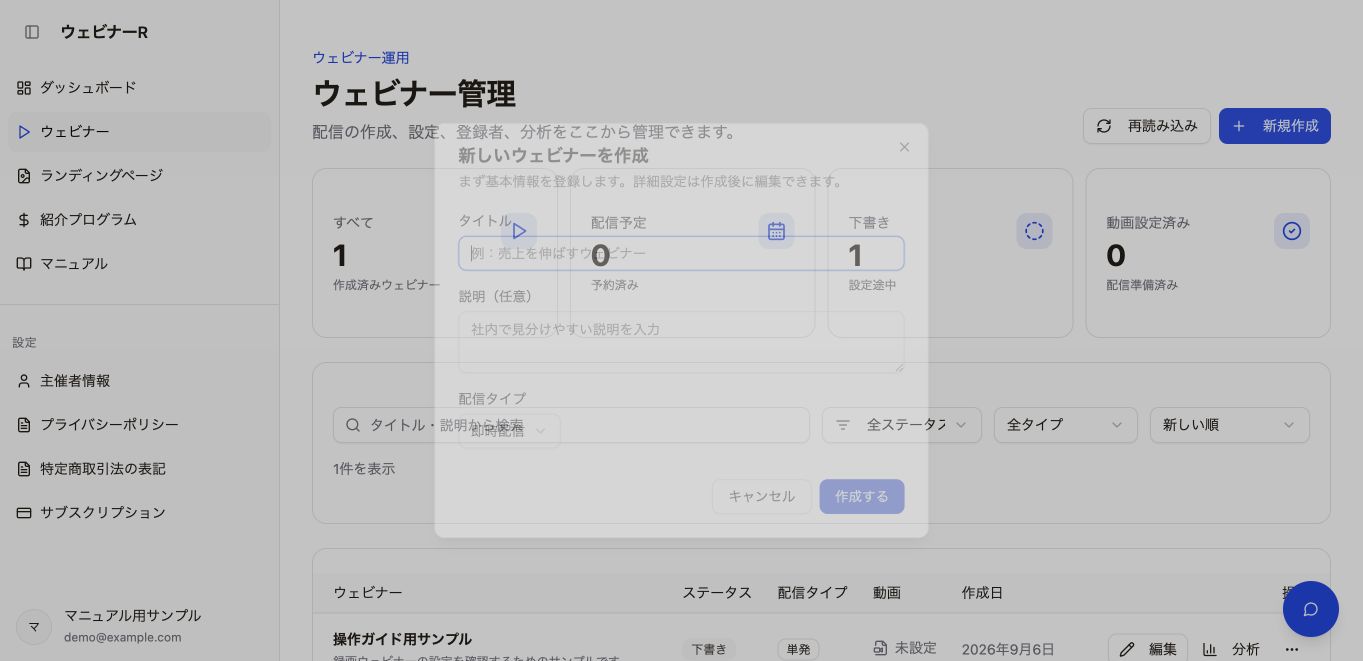Click the 1件を表示 result count
Screen dimensions: 1363x661
pyautogui.click(x=364, y=469)
